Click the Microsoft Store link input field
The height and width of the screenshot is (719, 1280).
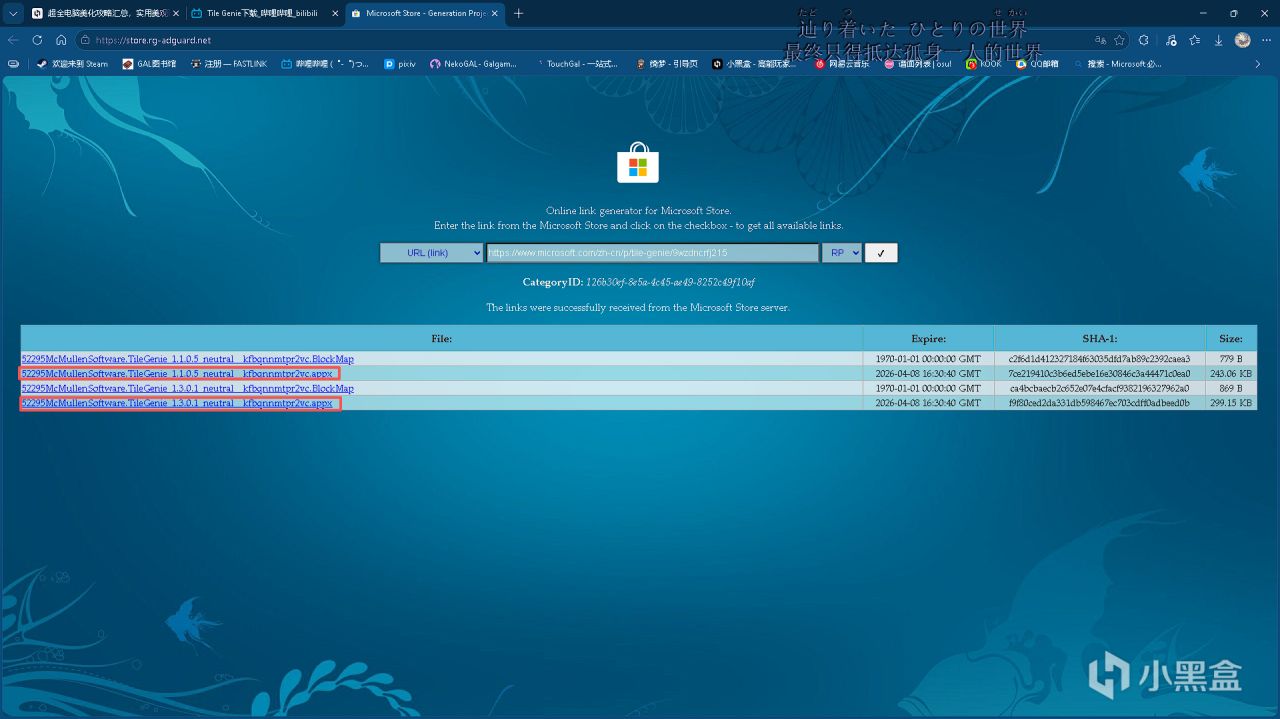click(653, 253)
